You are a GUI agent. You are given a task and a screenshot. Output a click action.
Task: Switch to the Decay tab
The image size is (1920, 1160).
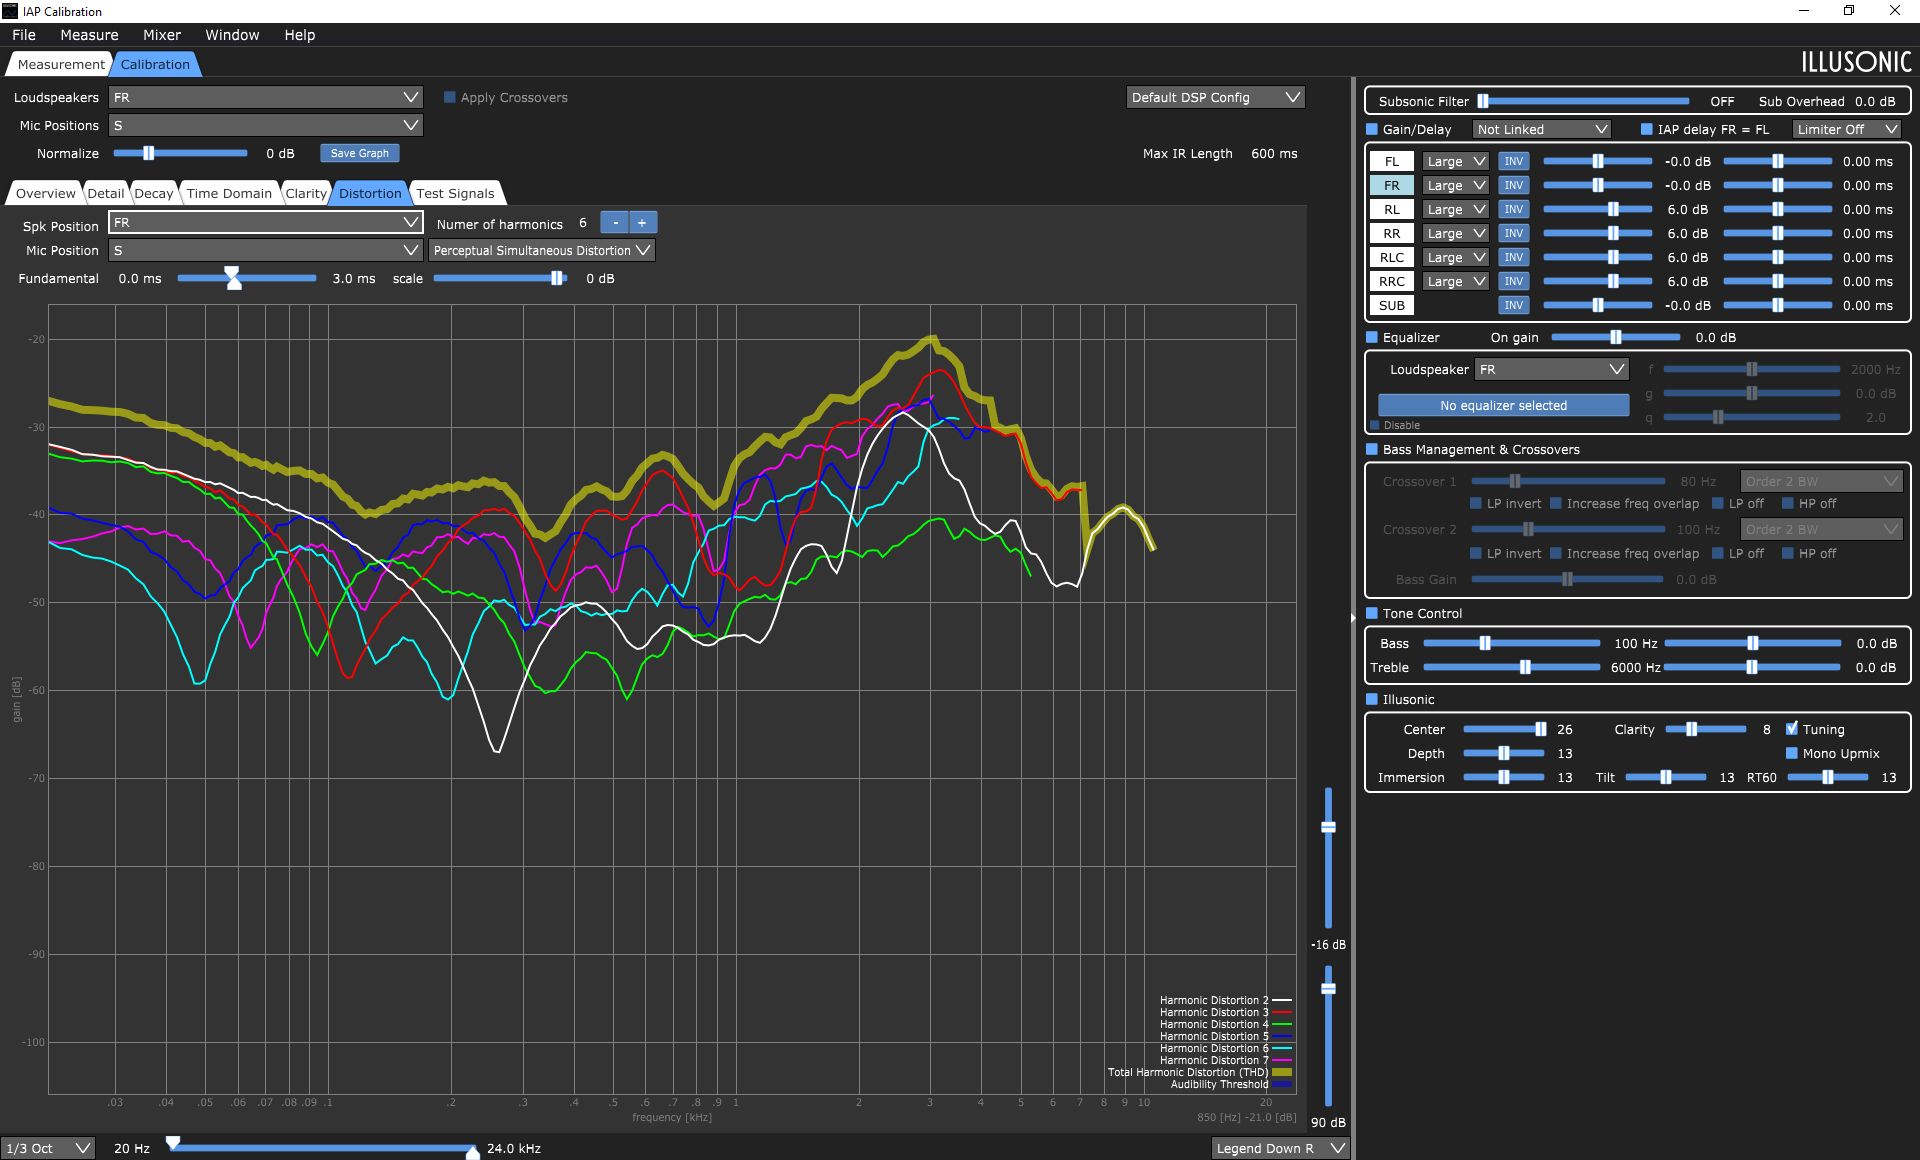153,193
